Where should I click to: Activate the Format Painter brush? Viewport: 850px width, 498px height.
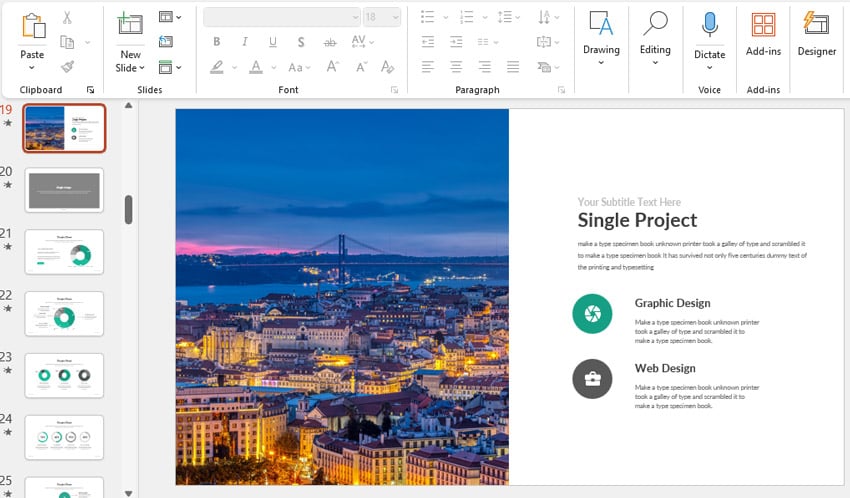coord(67,67)
